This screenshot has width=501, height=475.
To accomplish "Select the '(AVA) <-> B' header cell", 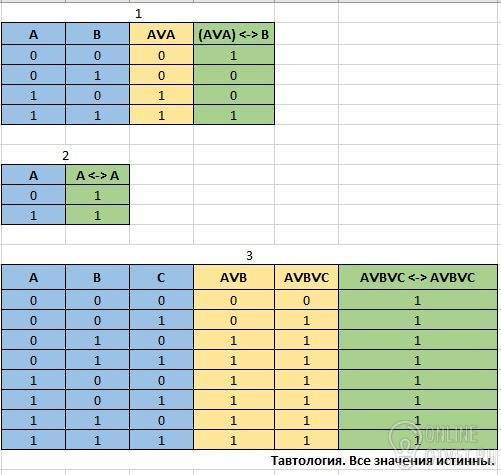I will [x=234, y=34].
